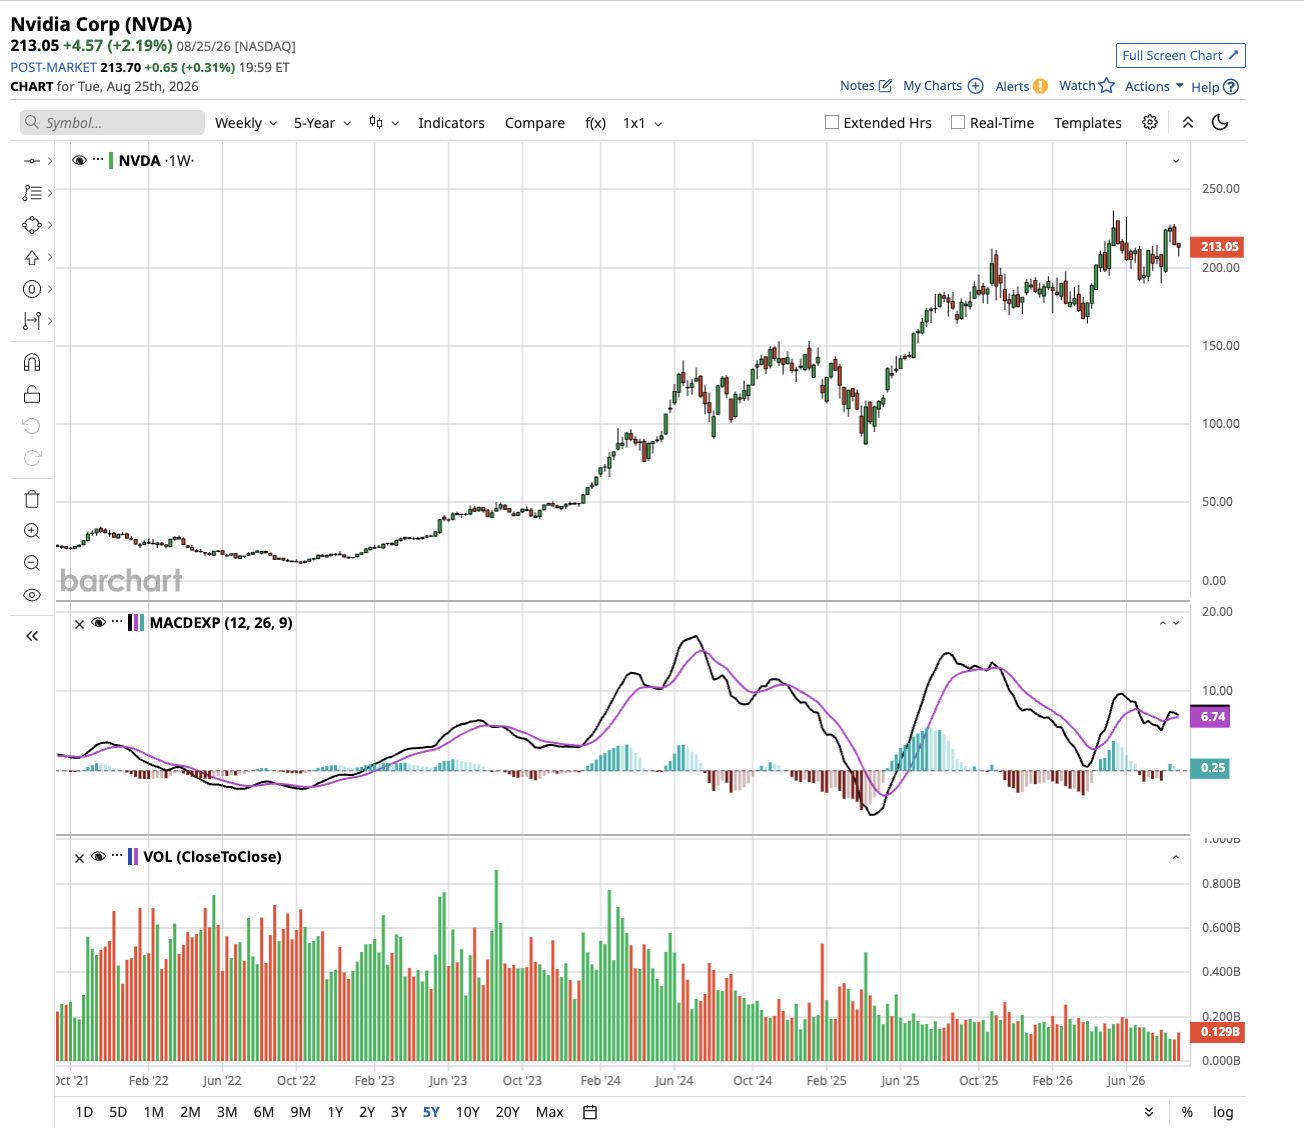Viewport: 1304px width, 1146px height.
Task: Open more options for MACDEXP indicator
Action: [117, 622]
